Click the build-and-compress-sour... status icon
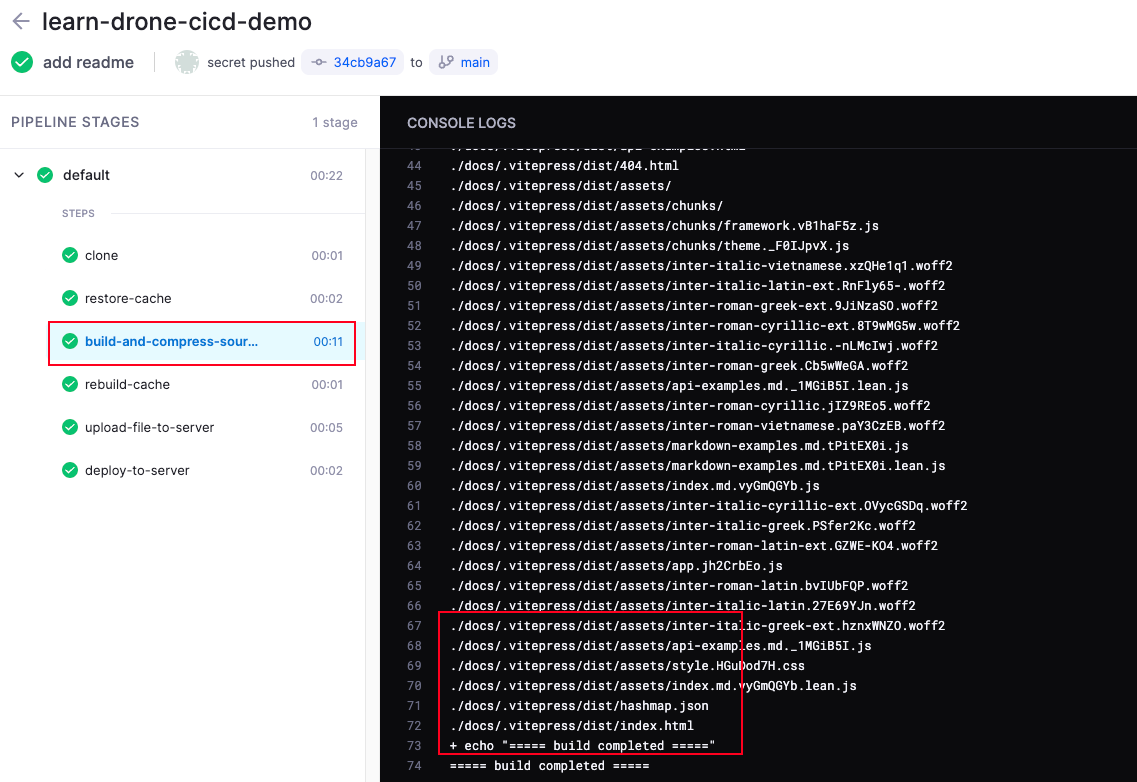The height and width of the screenshot is (782, 1137). click(x=70, y=341)
